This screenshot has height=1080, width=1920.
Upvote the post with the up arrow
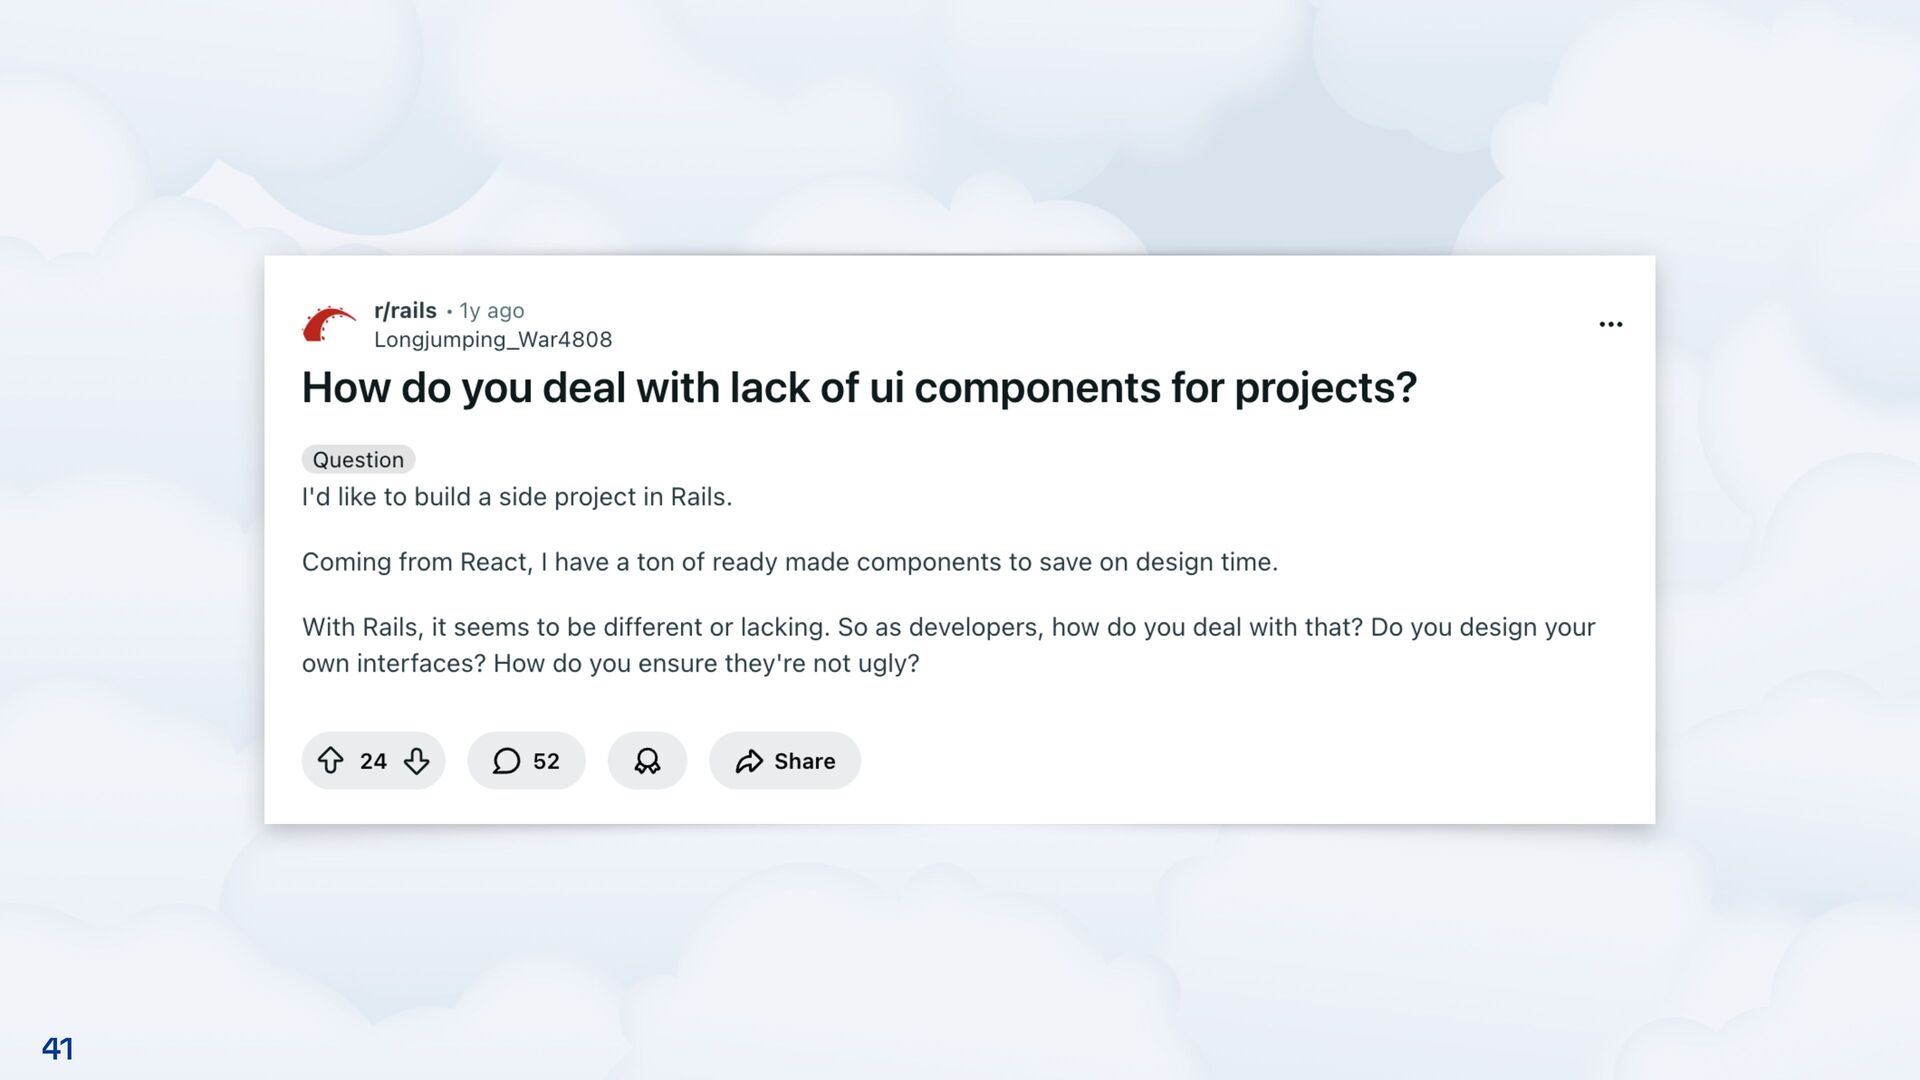pyautogui.click(x=331, y=761)
